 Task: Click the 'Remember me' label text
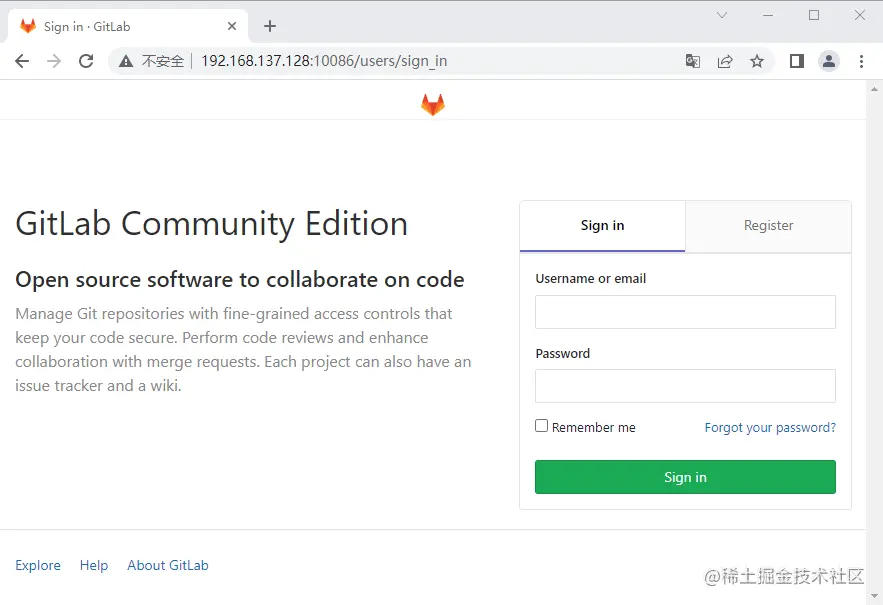point(594,428)
